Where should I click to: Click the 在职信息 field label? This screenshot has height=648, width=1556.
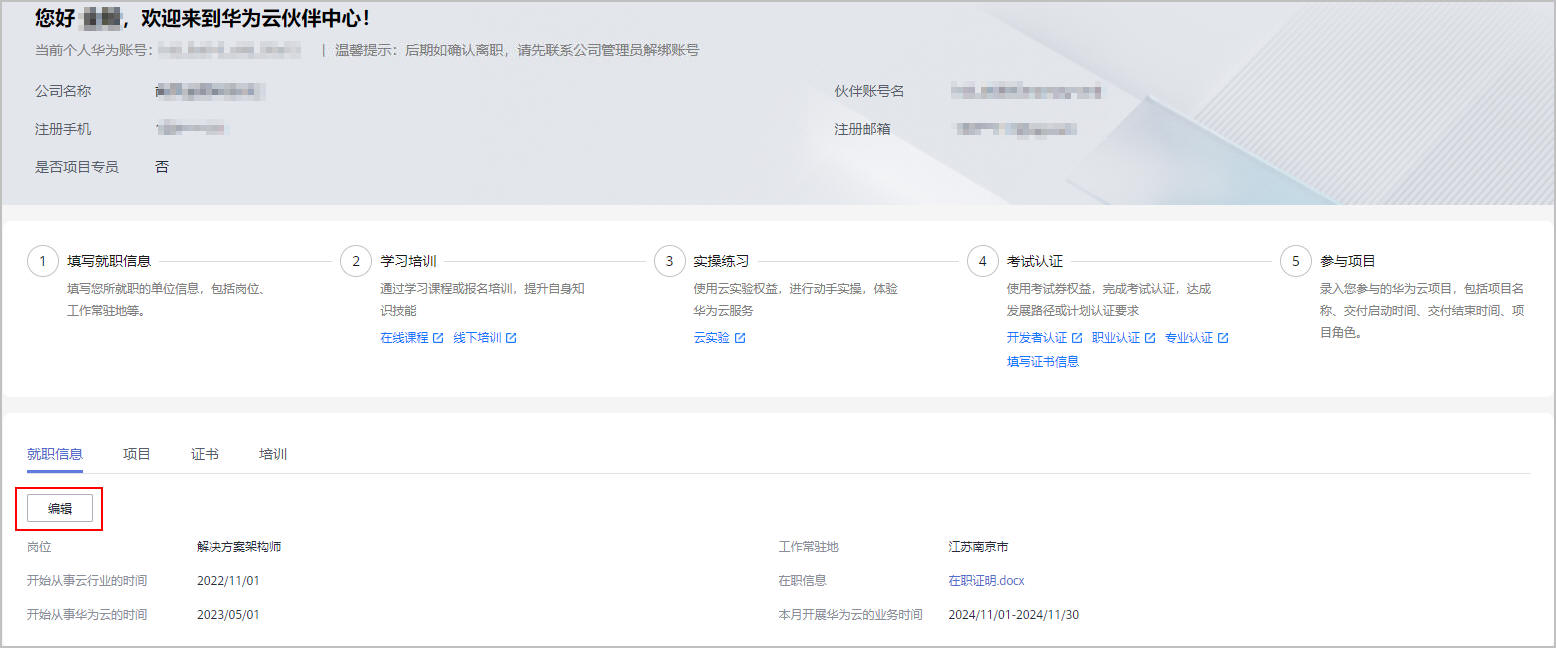tap(803, 581)
